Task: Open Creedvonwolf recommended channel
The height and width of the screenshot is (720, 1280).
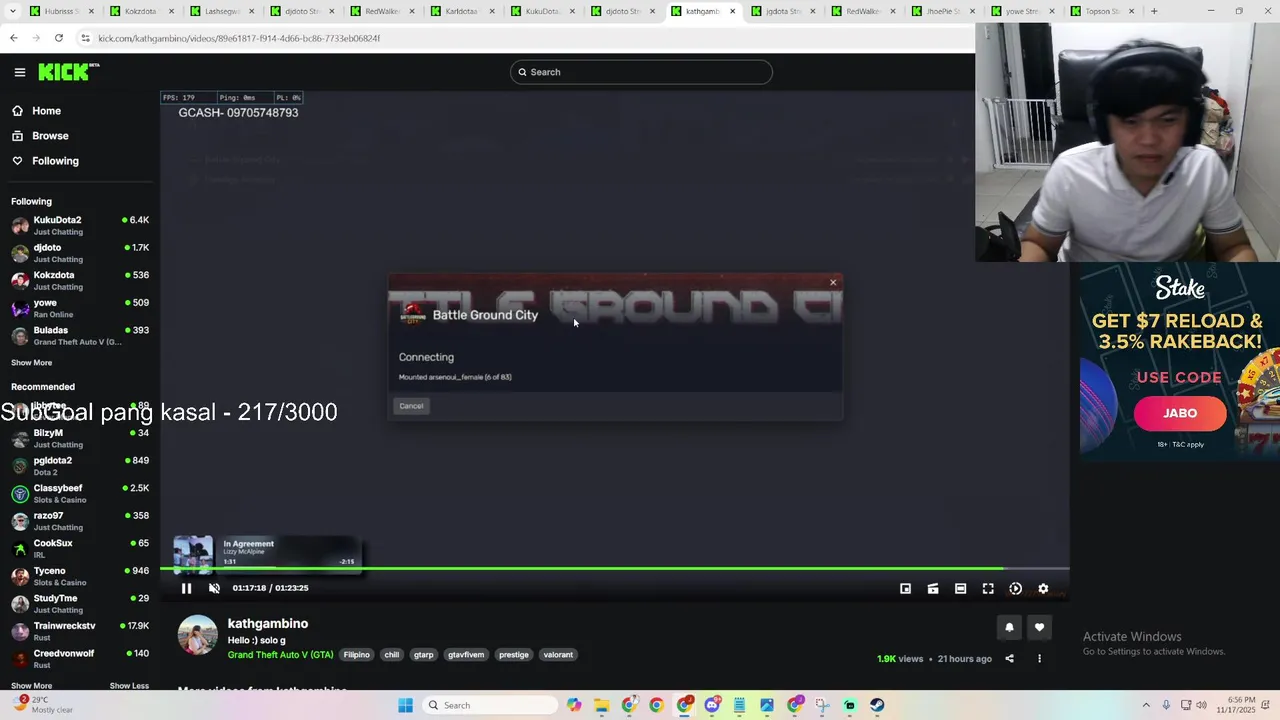Action: coord(80,658)
